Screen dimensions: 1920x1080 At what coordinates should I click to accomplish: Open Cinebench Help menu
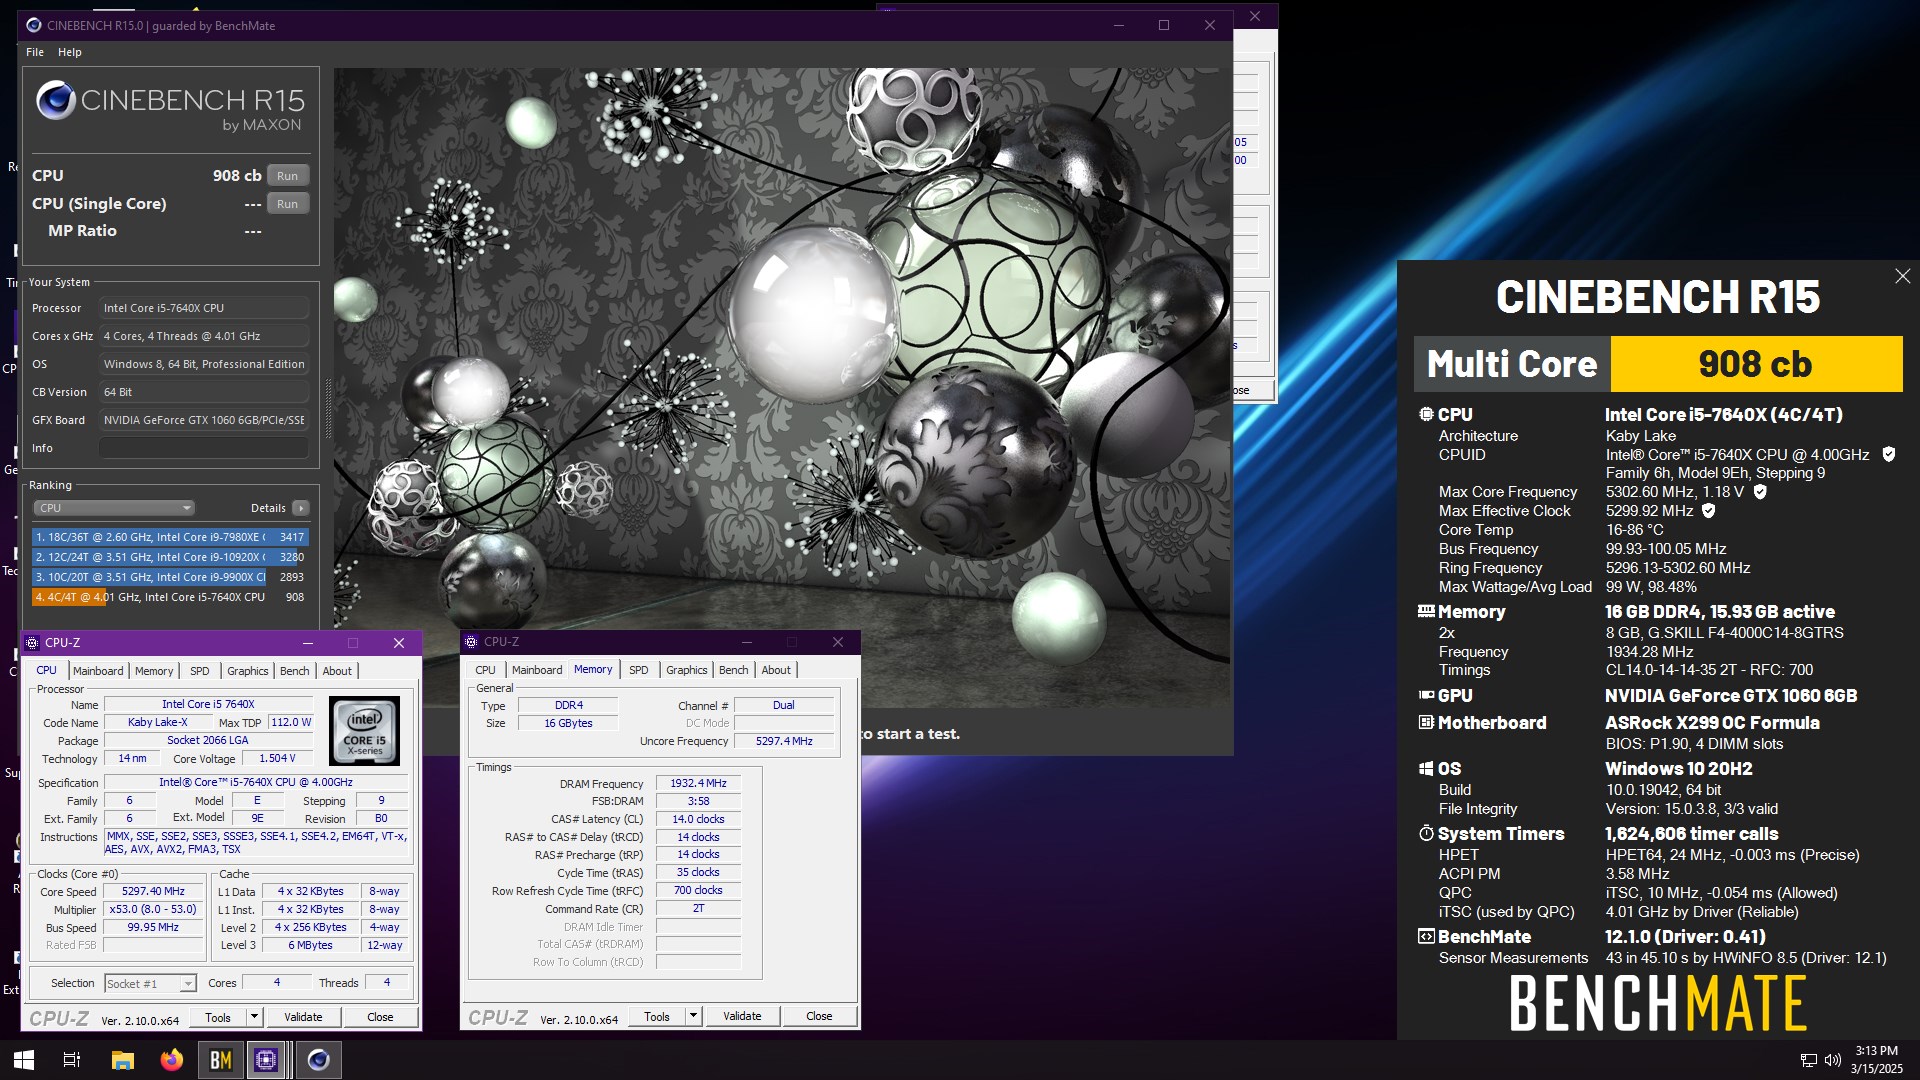70,52
